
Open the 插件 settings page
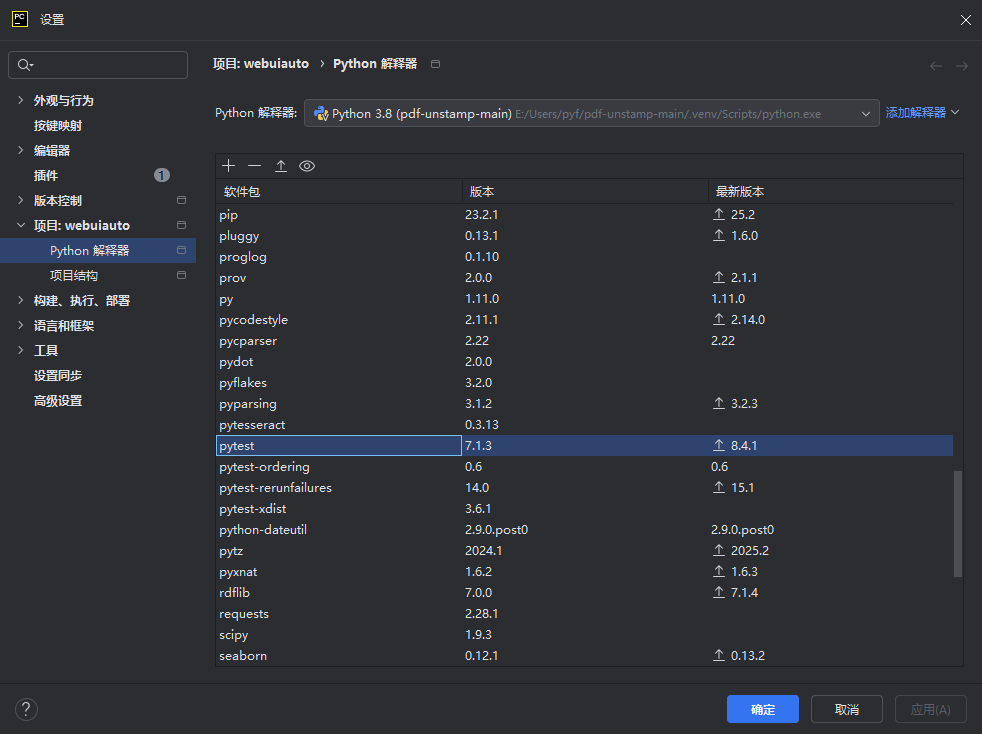tap(46, 175)
